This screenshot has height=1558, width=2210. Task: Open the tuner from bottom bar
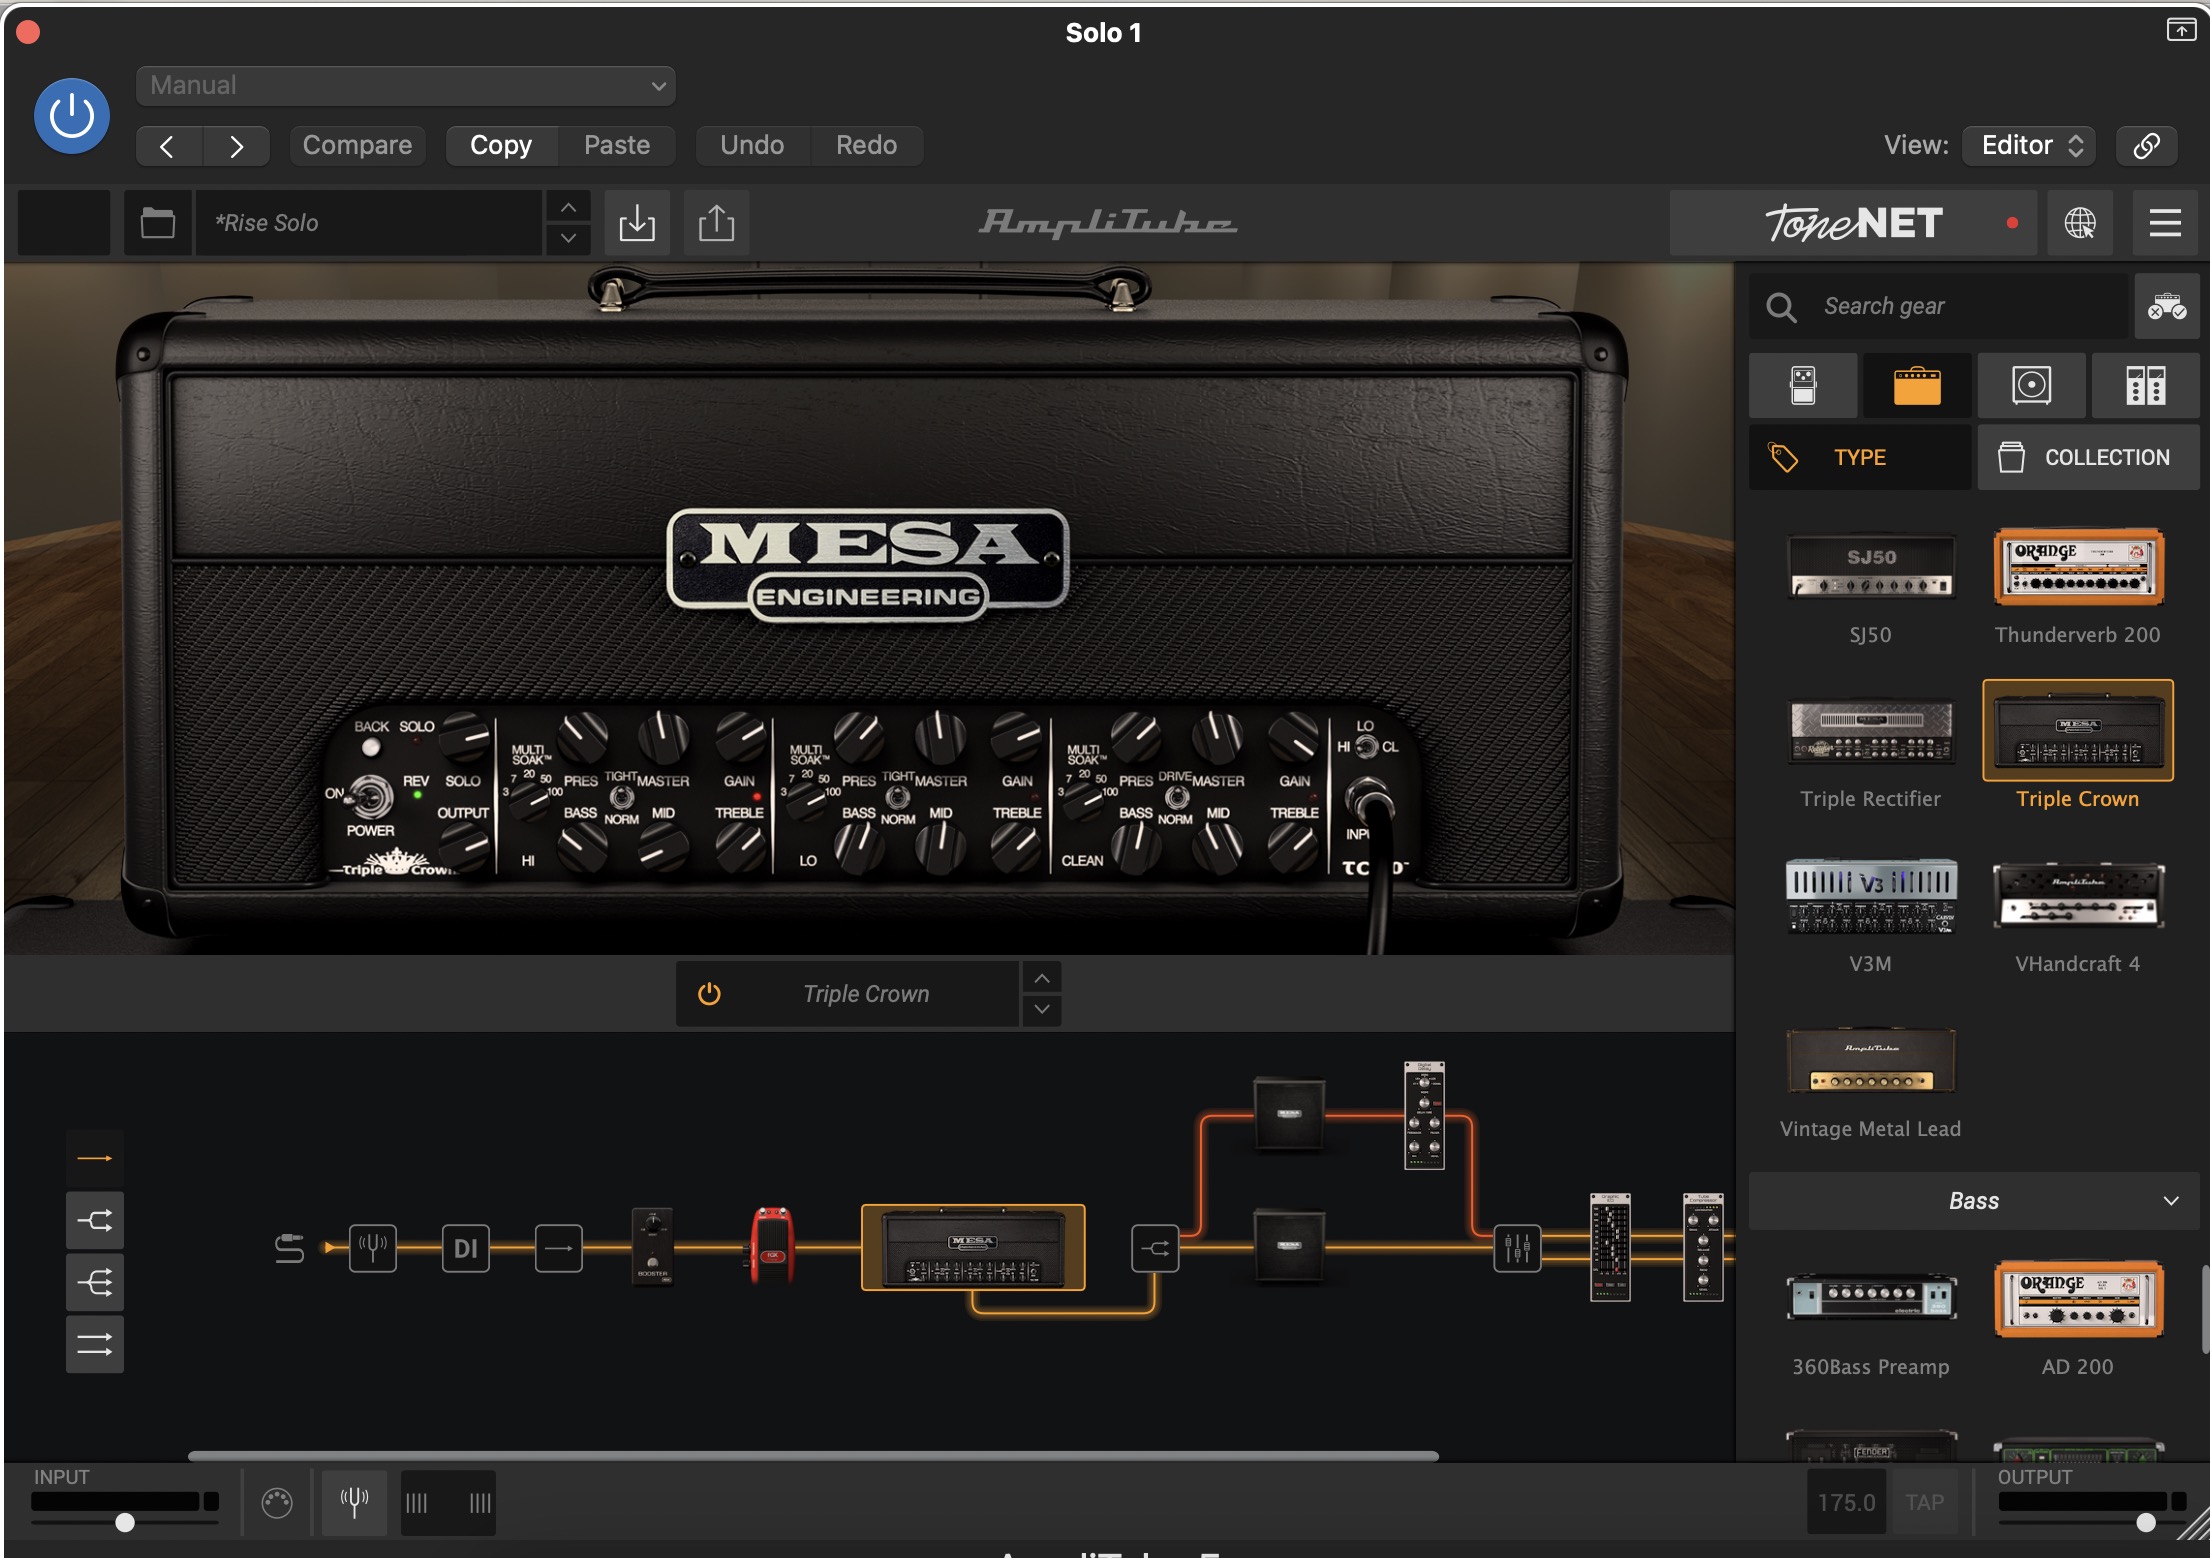click(x=354, y=1502)
